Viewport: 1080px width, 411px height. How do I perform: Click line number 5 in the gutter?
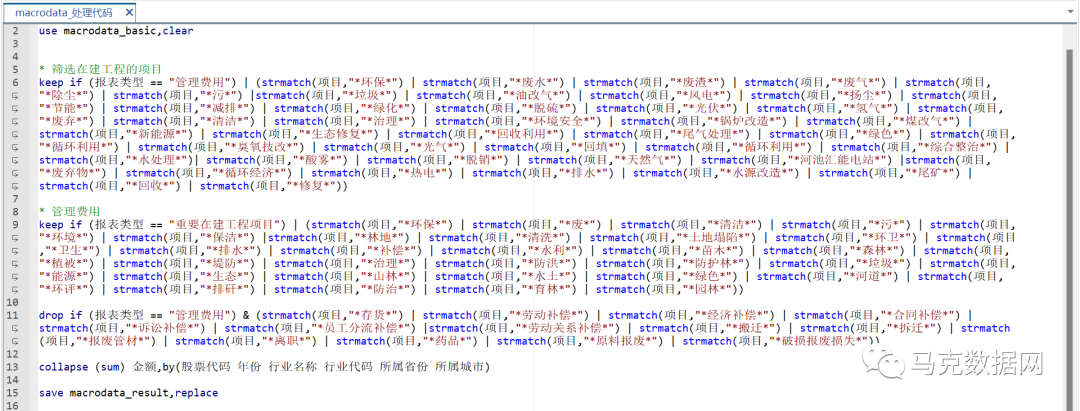(15, 69)
